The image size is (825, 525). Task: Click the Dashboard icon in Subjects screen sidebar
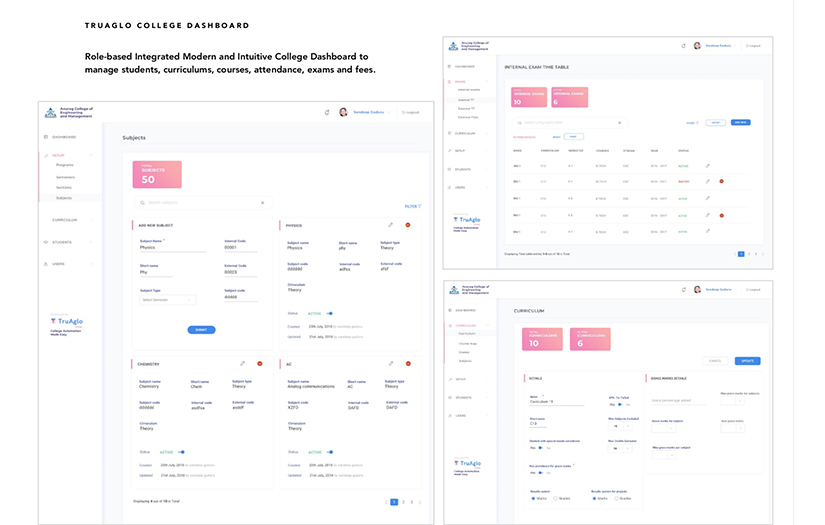pyautogui.click(x=46, y=137)
